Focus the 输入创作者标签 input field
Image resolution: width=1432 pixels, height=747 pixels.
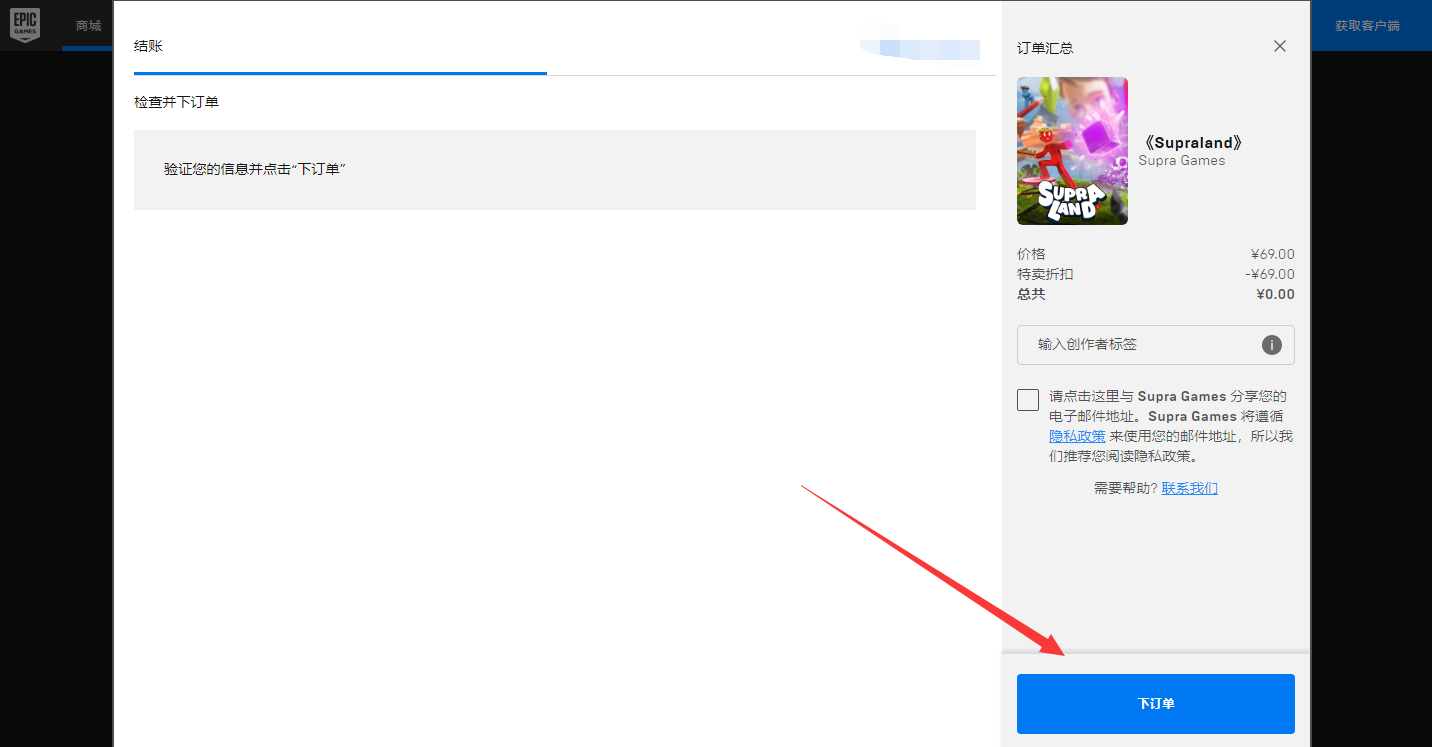[x=1155, y=345]
